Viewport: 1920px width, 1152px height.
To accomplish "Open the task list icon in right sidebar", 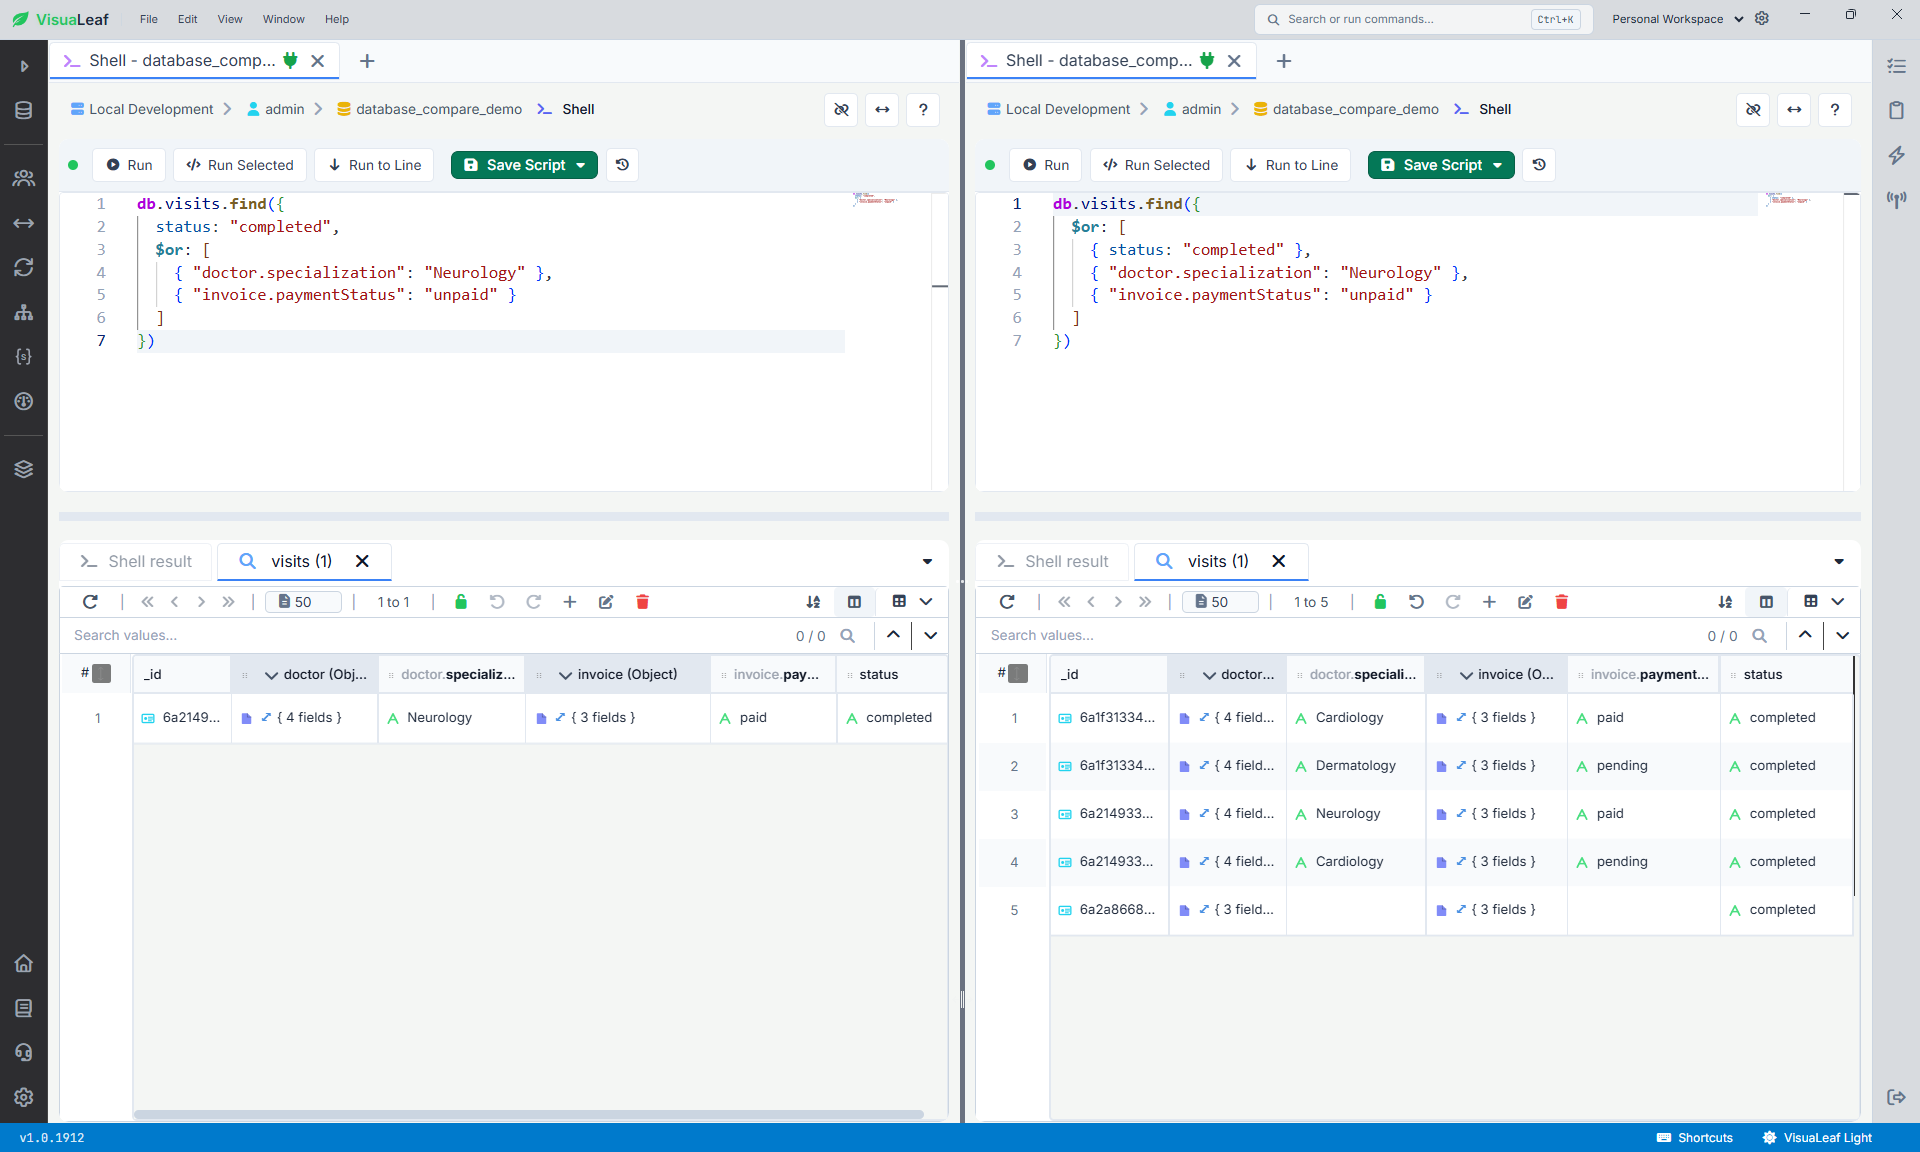I will click(1896, 66).
